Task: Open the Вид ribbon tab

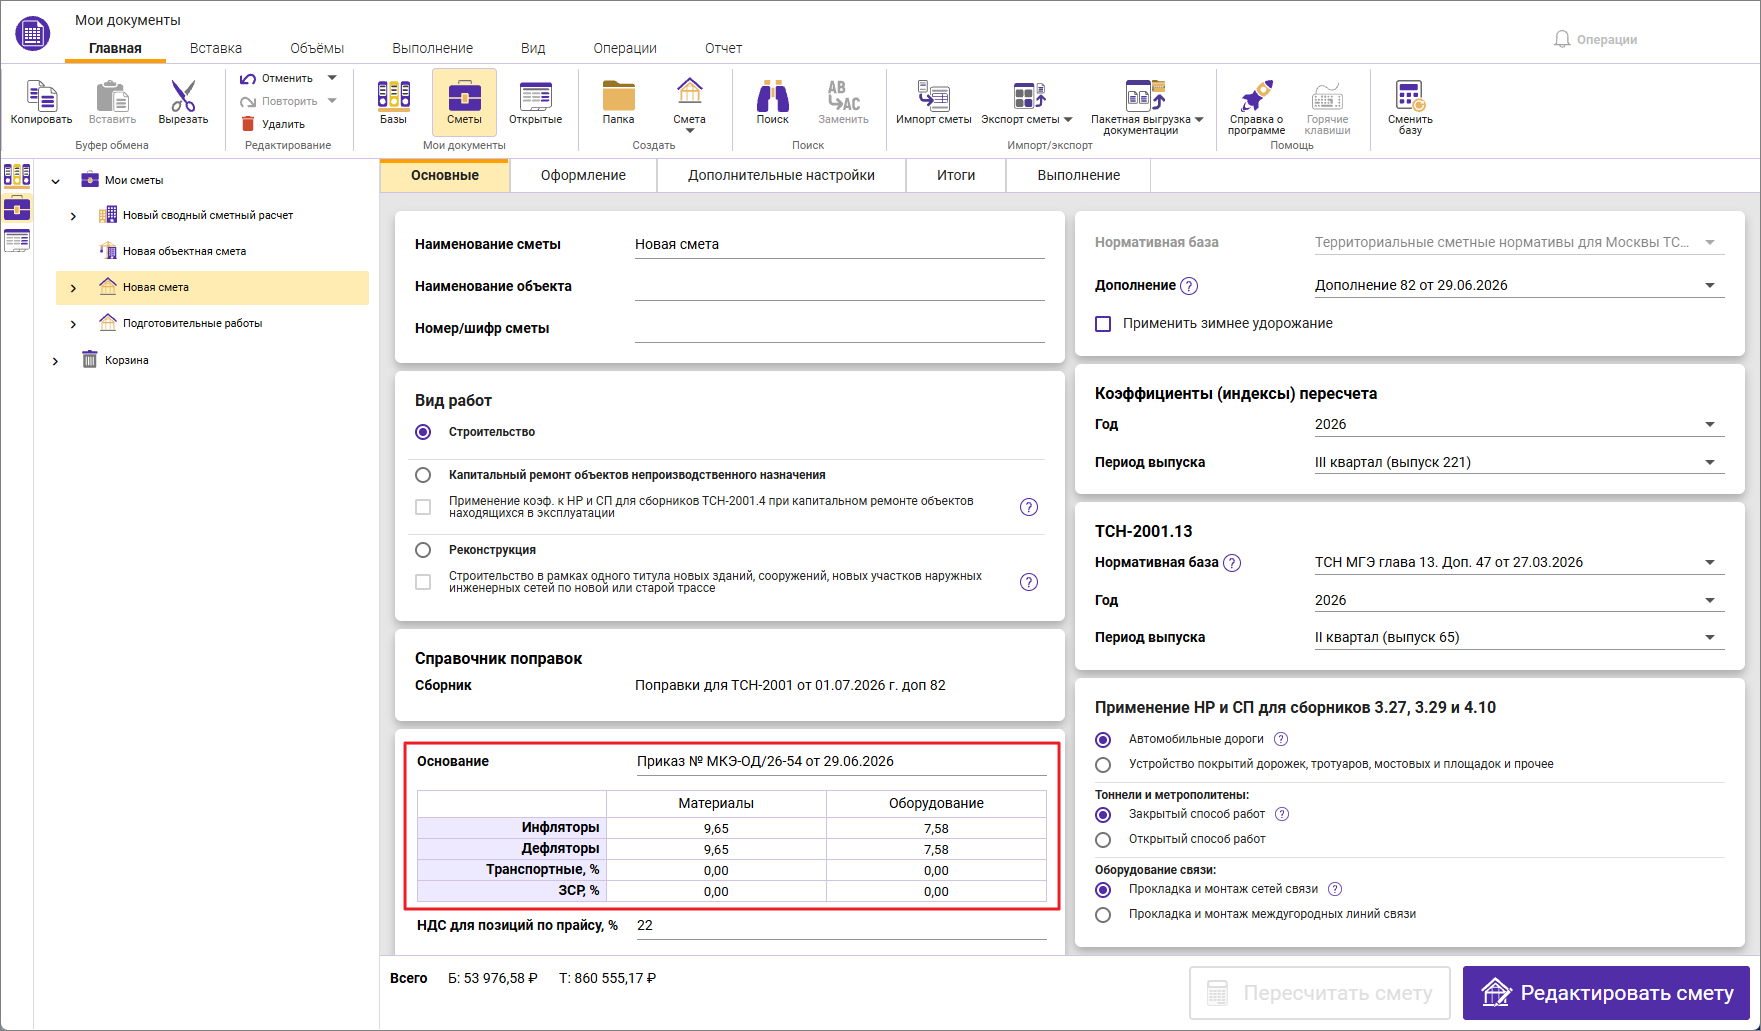Action: pos(532,48)
